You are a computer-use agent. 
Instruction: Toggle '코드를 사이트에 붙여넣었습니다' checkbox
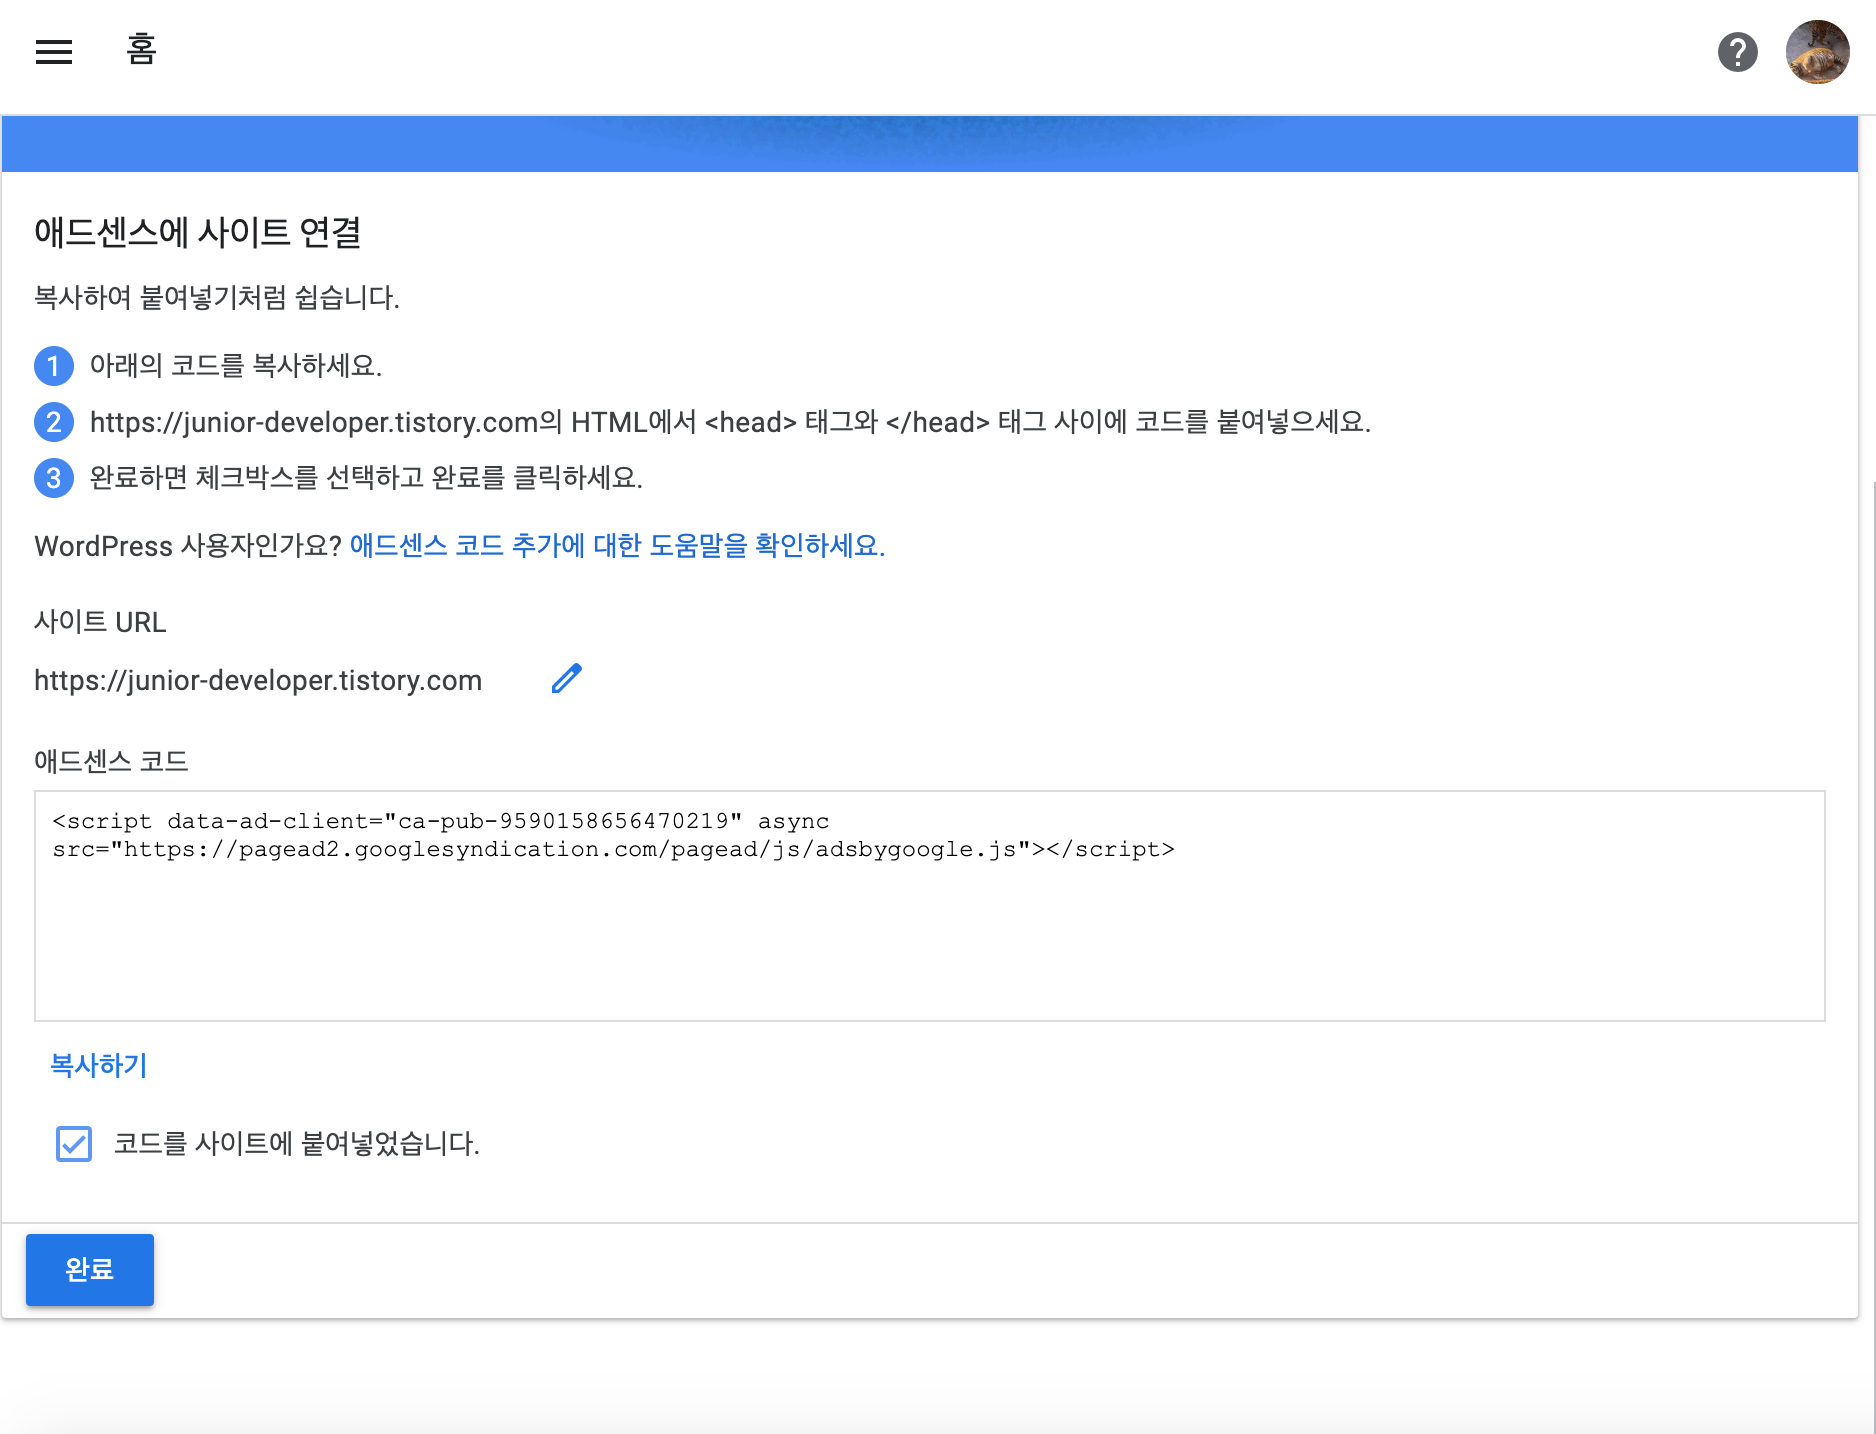[x=74, y=1143]
